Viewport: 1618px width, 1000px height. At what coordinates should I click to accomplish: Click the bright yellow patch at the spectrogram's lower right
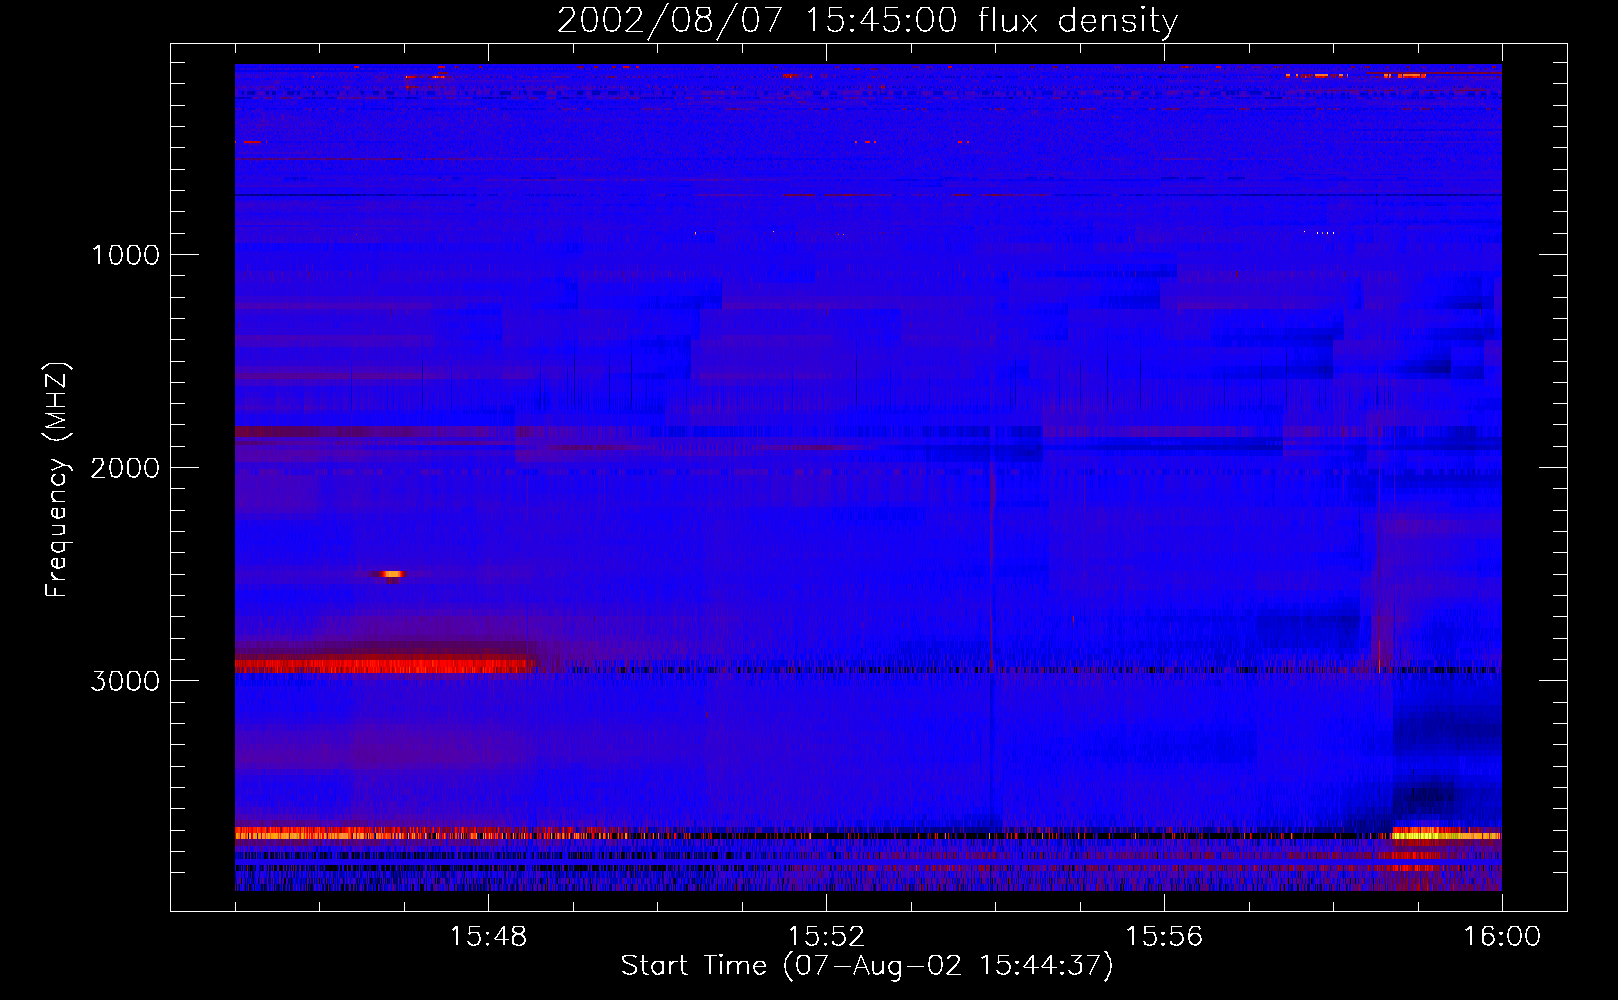tap(1446, 833)
